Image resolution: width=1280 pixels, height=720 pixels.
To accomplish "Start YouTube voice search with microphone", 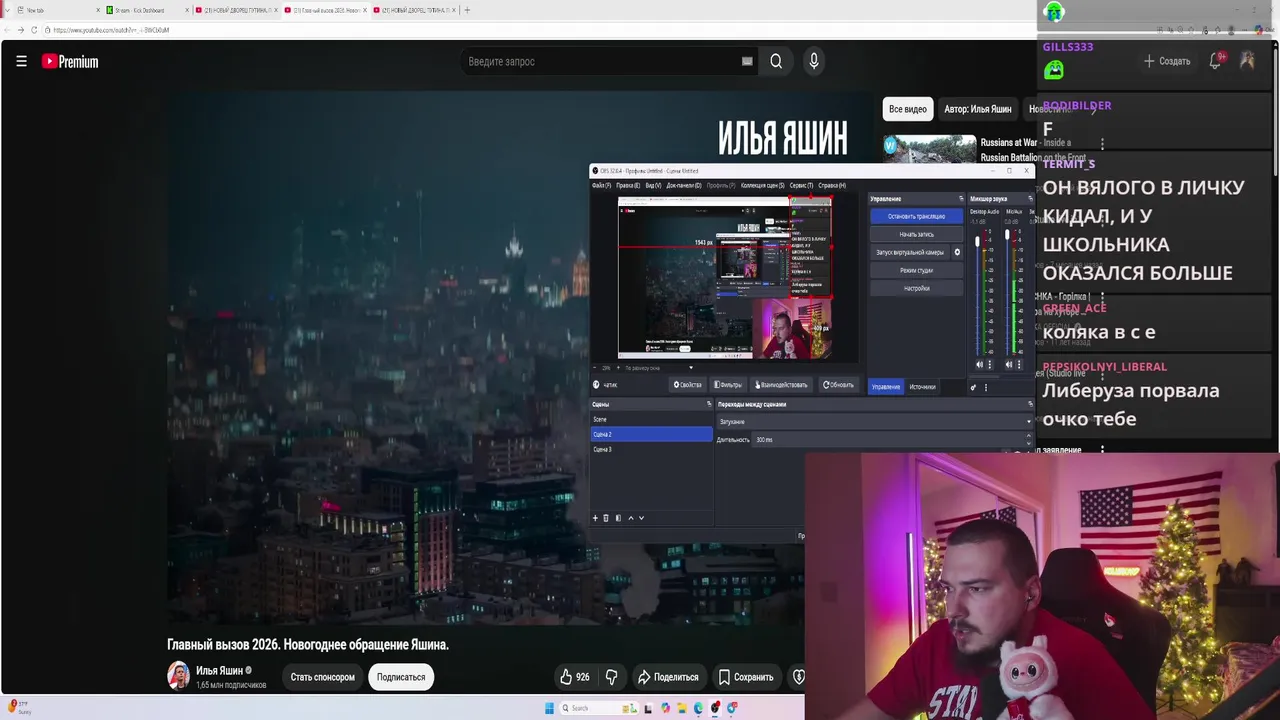I will click(x=814, y=61).
